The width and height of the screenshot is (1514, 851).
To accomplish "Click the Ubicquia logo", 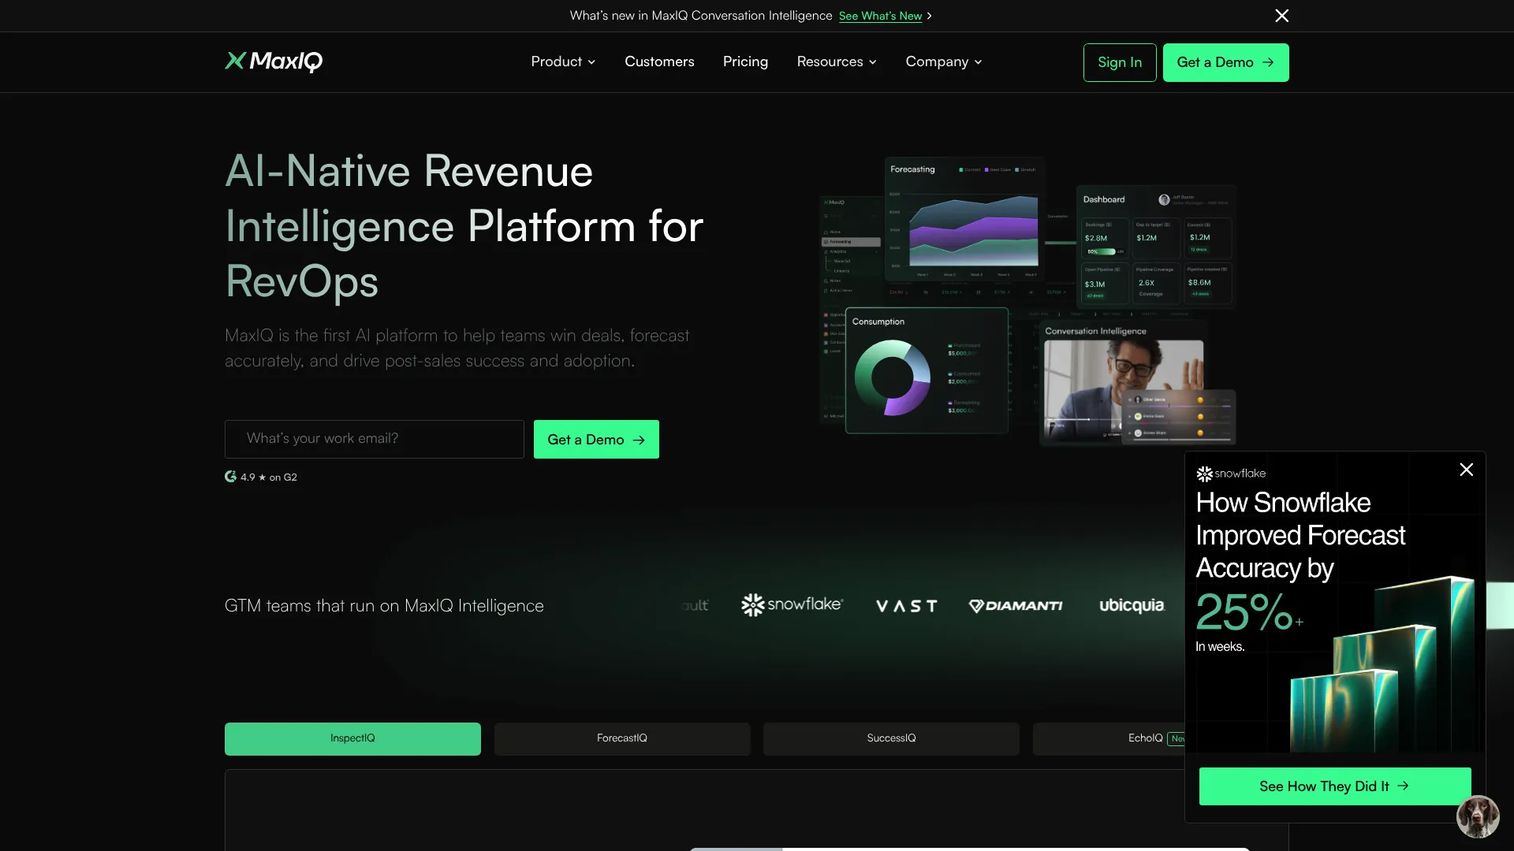I will [x=1132, y=605].
